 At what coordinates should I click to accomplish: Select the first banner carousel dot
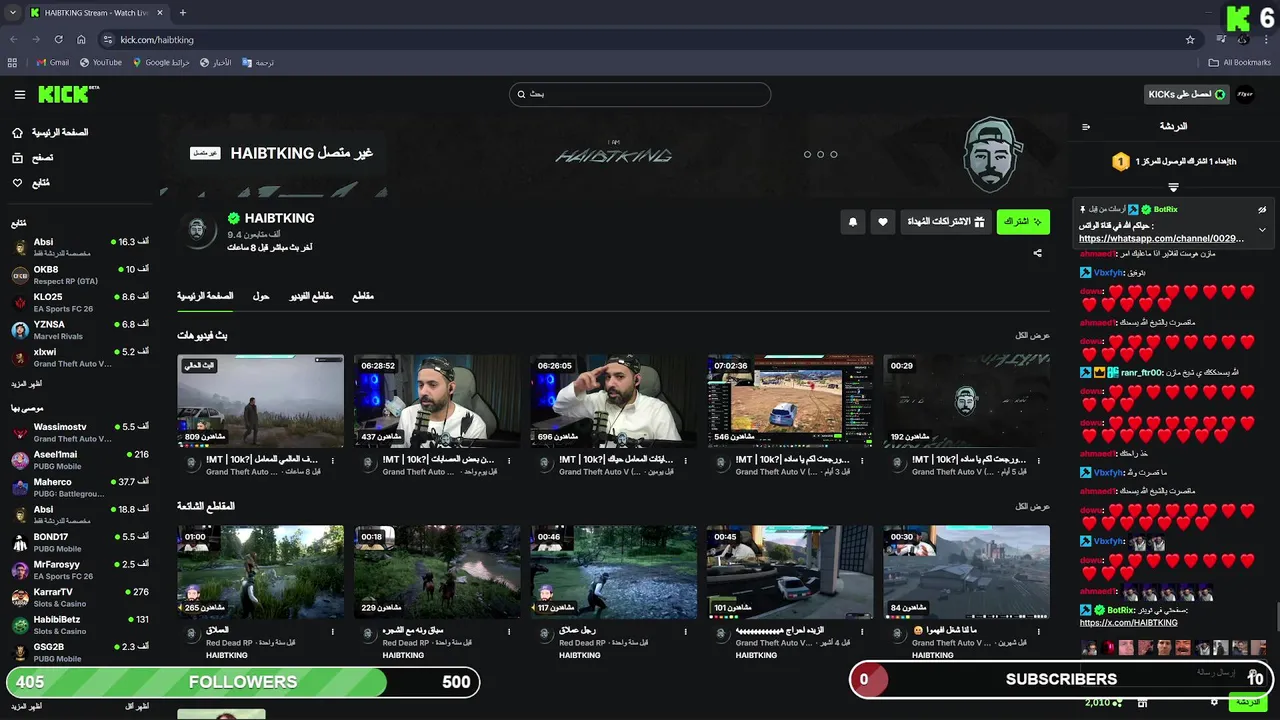tap(807, 155)
